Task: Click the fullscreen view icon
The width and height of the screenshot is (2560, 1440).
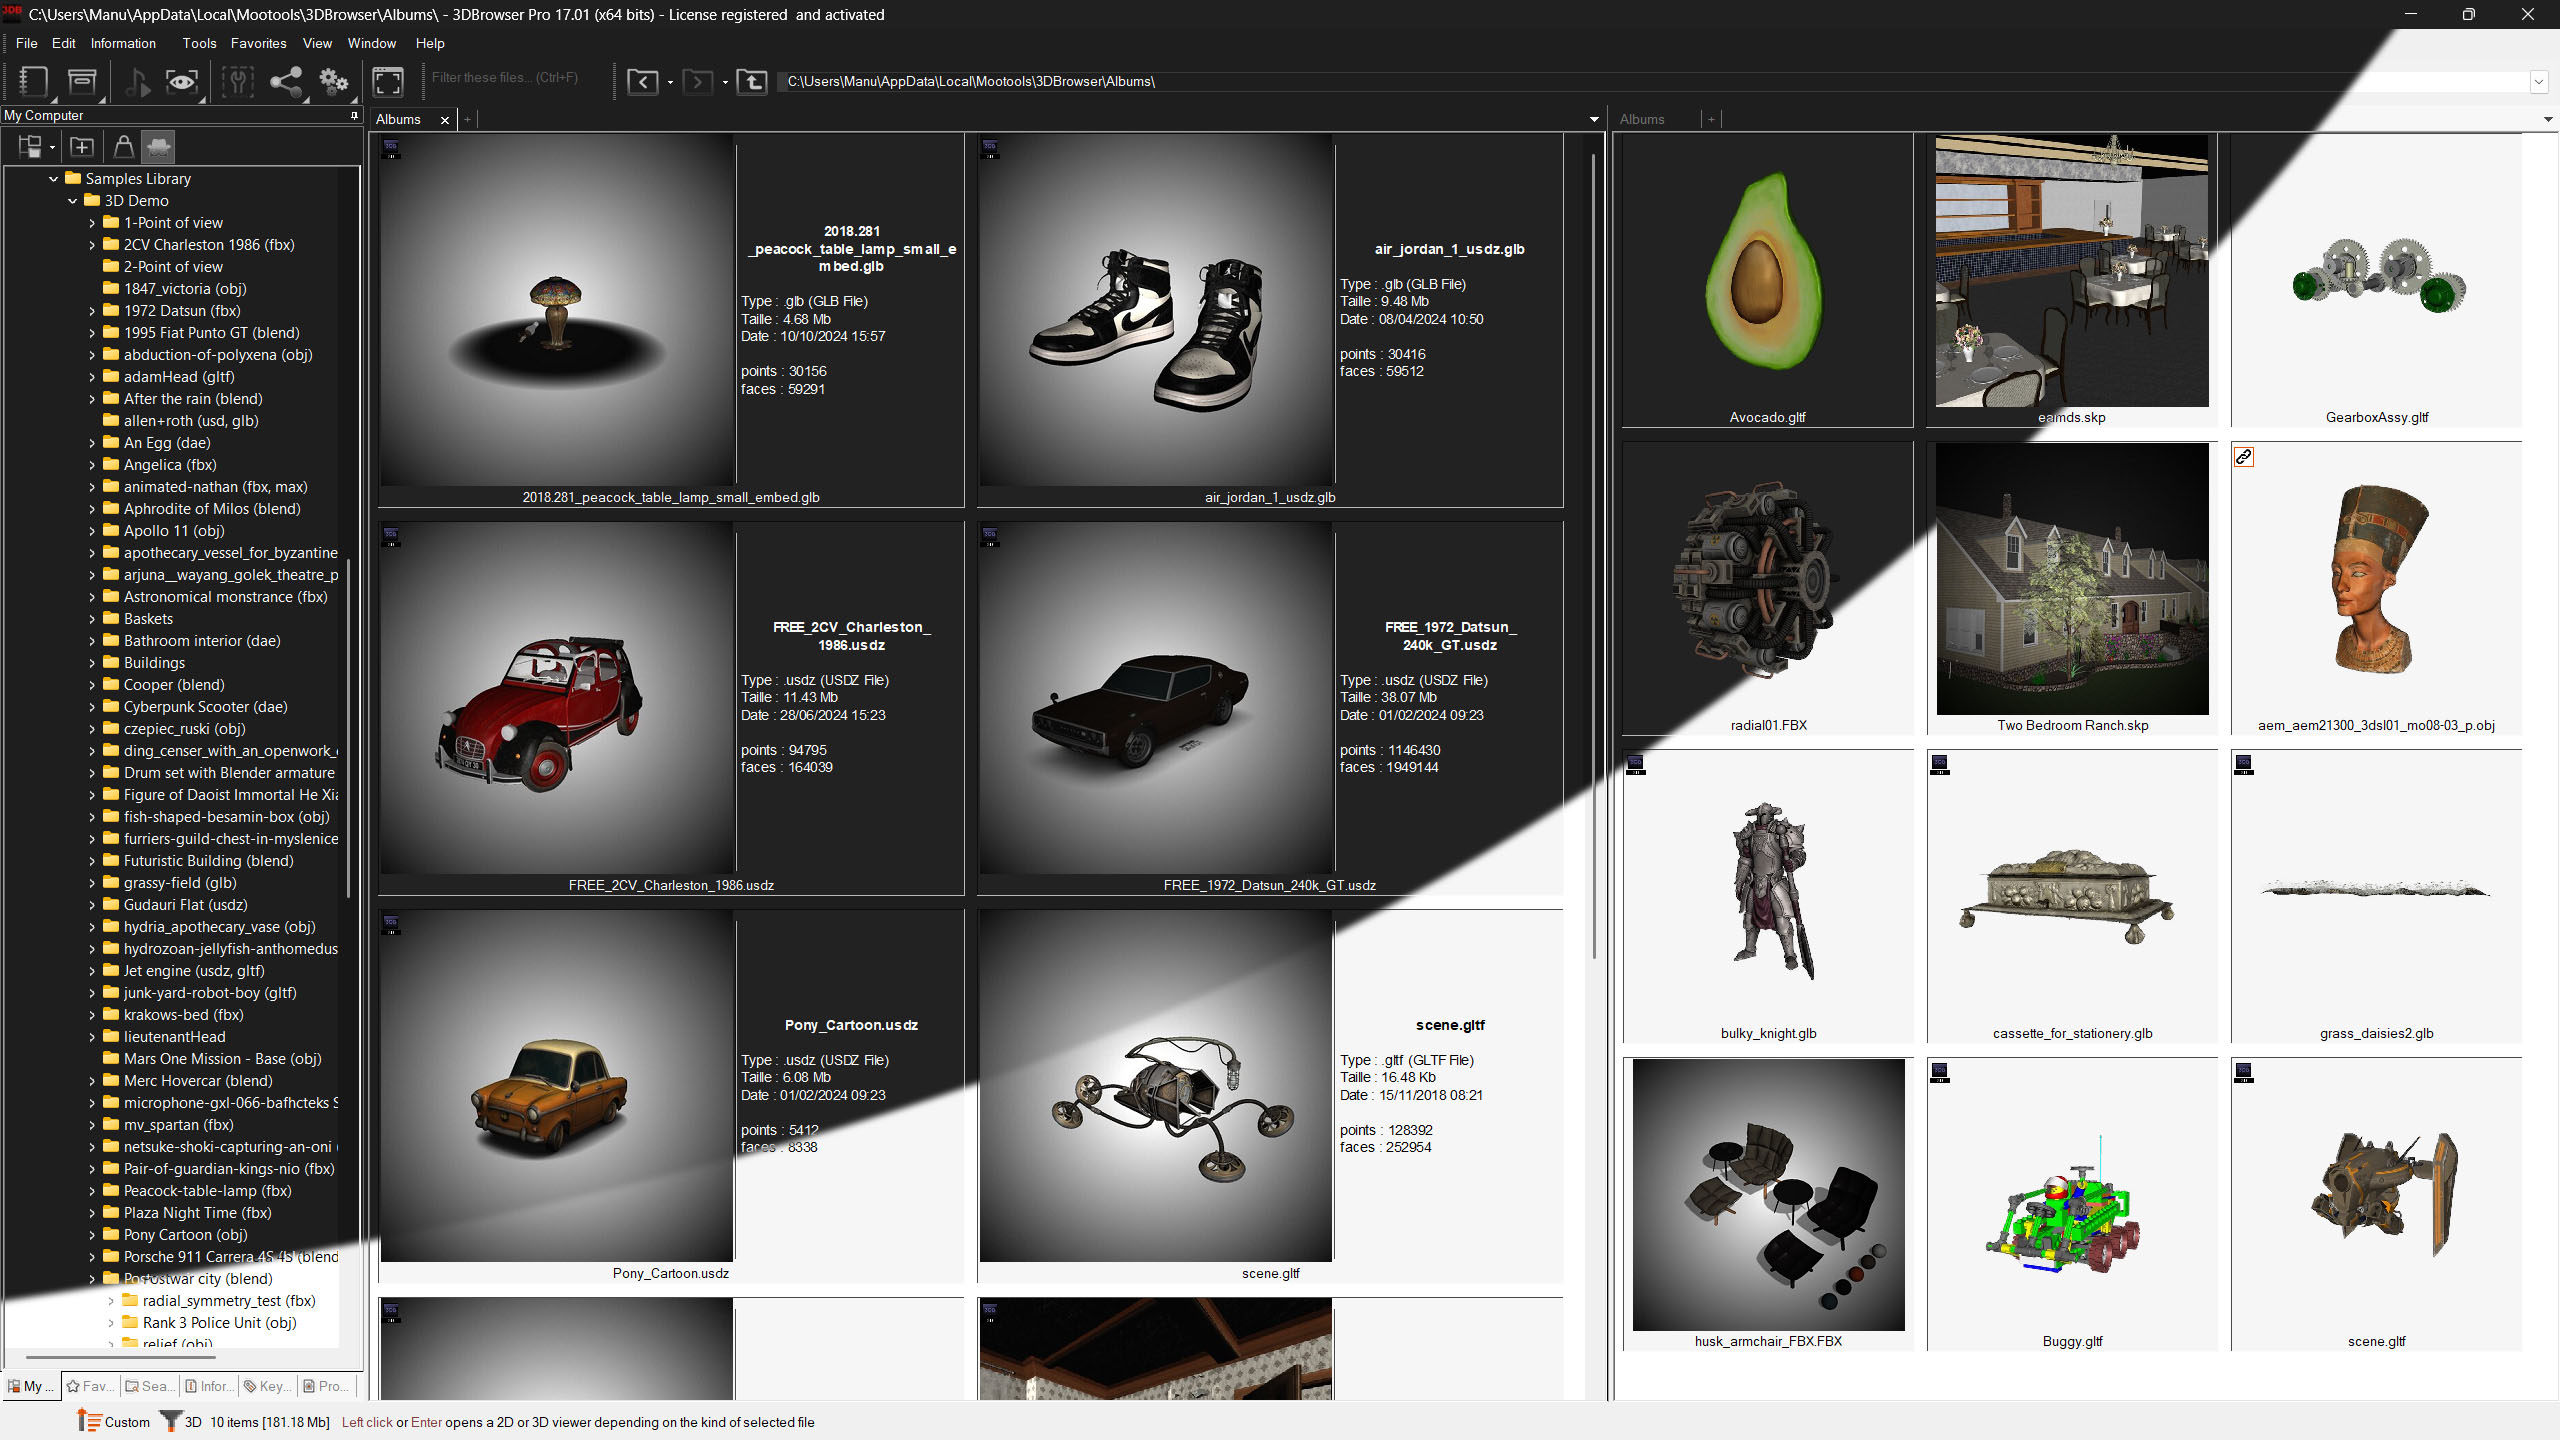Action: pyautogui.click(x=388, y=81)
